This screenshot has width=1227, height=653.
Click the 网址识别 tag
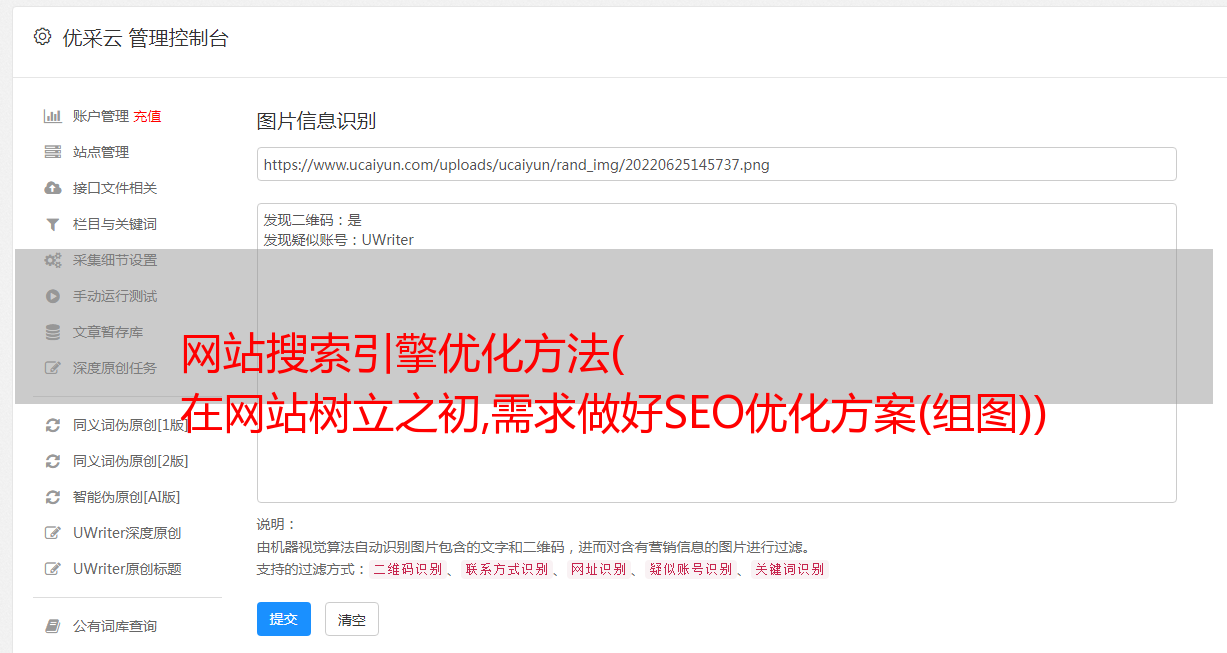[x=598, y=569]
